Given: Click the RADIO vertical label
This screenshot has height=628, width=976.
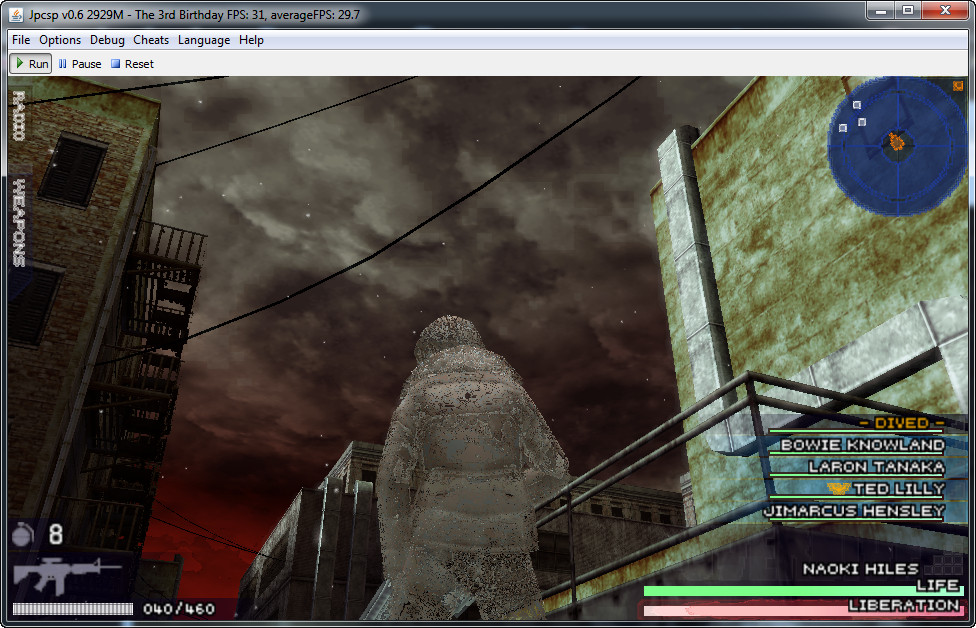Looking at the screenshot, I should coord(19,116).
